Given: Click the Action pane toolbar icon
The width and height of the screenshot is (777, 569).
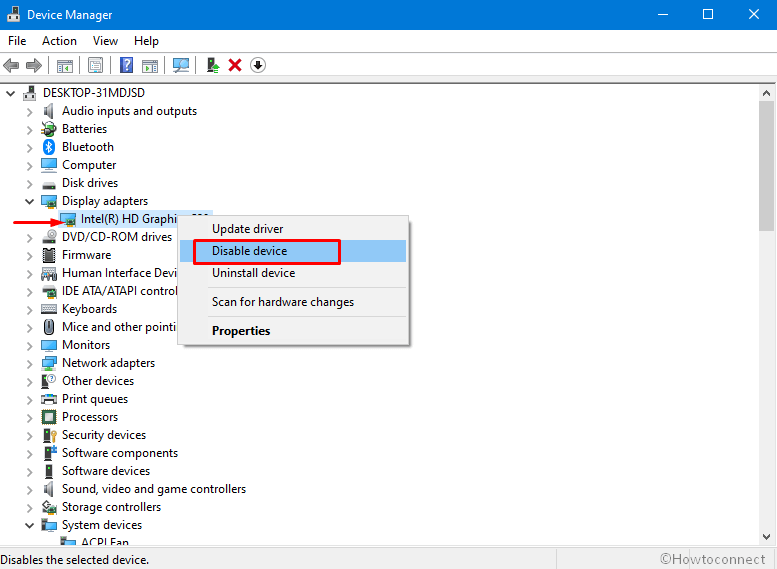Looking at the screenshot, I should coord(150,65).
